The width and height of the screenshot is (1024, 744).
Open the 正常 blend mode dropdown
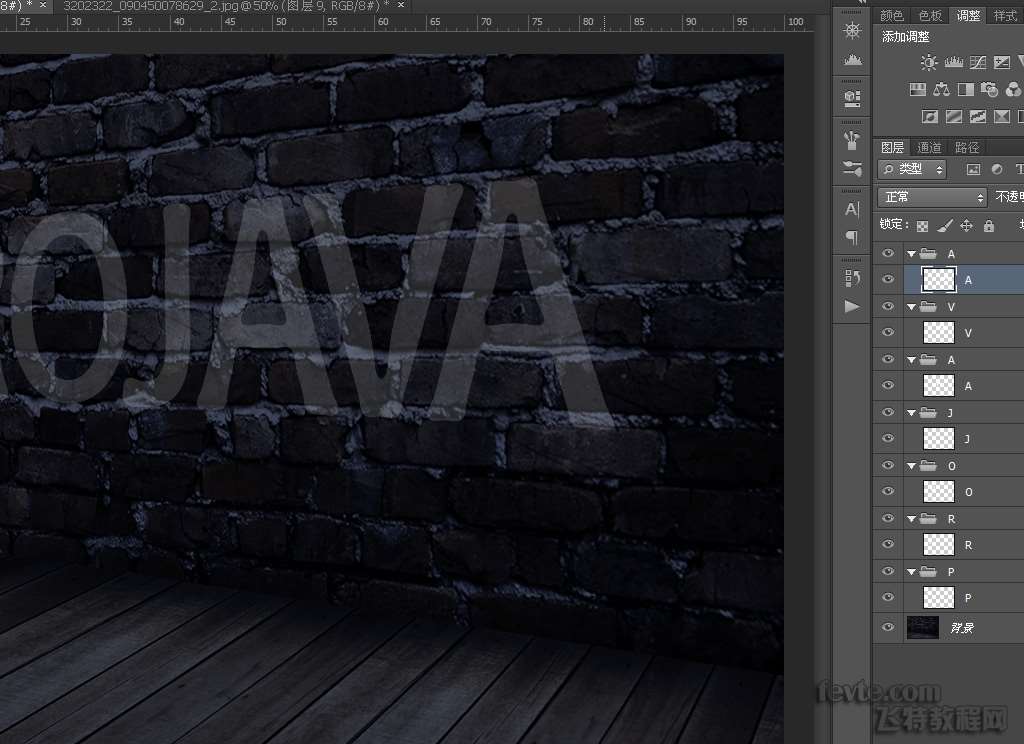pyautogui.click(x=932, y=197)
